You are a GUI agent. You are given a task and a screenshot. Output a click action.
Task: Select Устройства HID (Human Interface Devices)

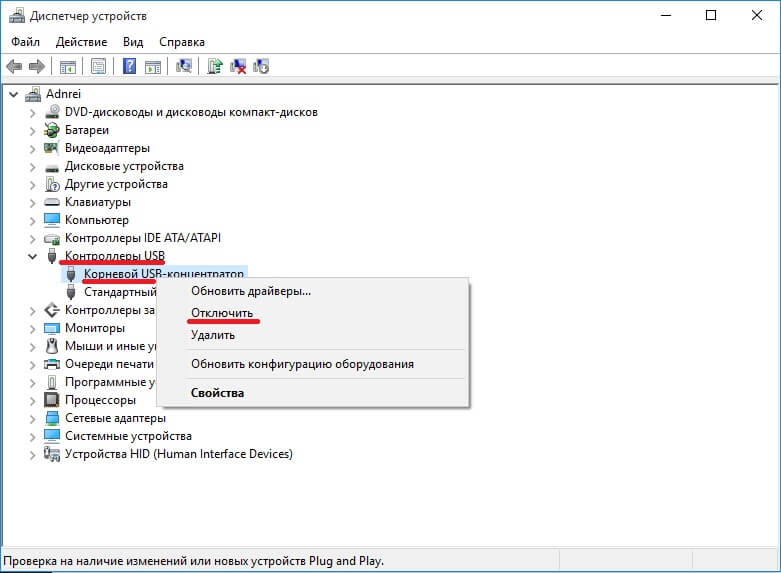pyautogui.click(x=178, y=454)
